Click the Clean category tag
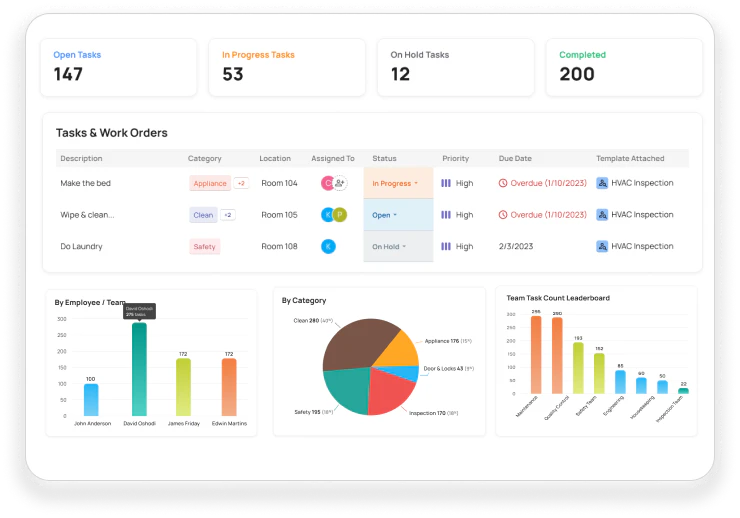Image resolution: width=740 pixels, height=518 pixels. (203, 215)
